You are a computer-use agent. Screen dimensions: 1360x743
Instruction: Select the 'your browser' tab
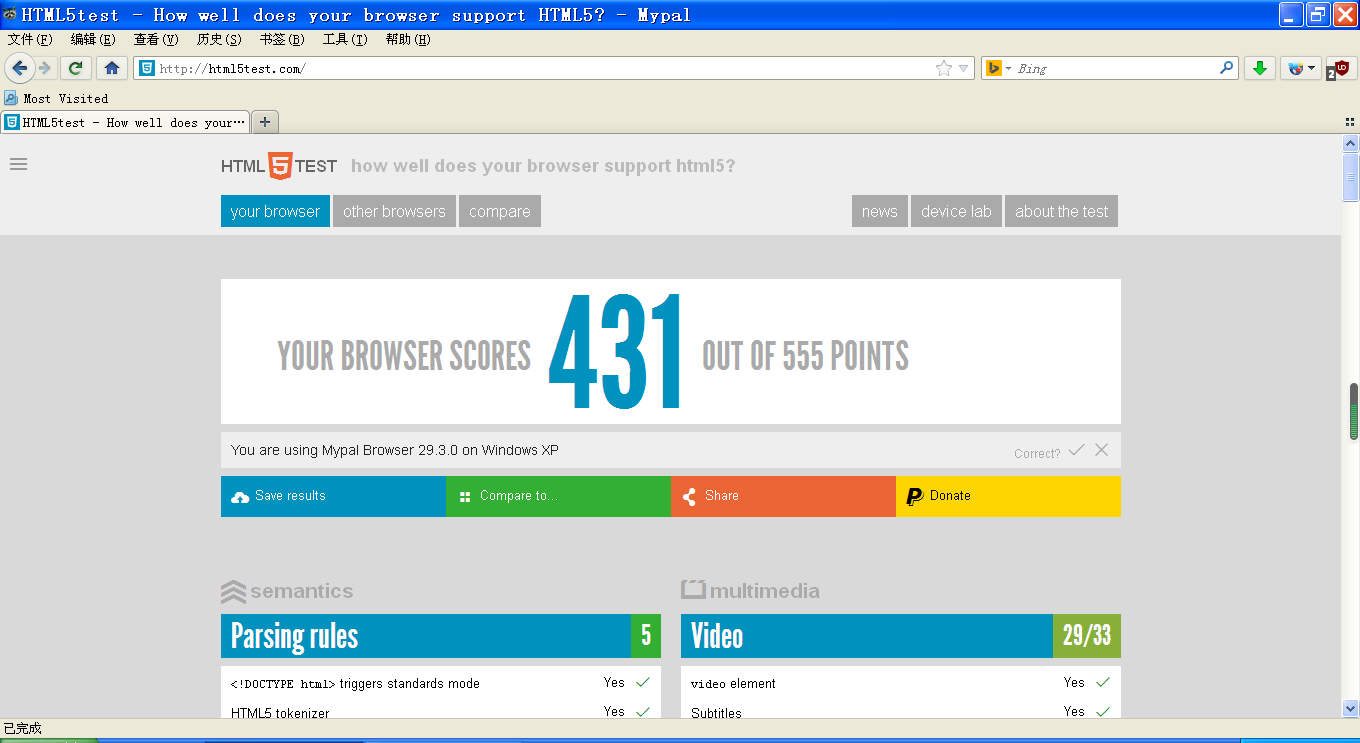275,211
